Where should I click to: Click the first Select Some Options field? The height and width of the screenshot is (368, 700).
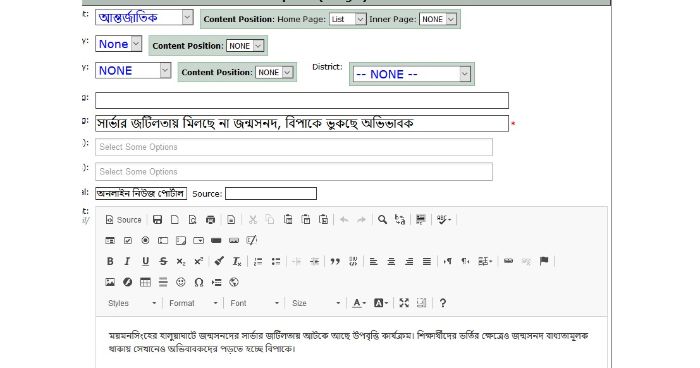tap(294, 147)
